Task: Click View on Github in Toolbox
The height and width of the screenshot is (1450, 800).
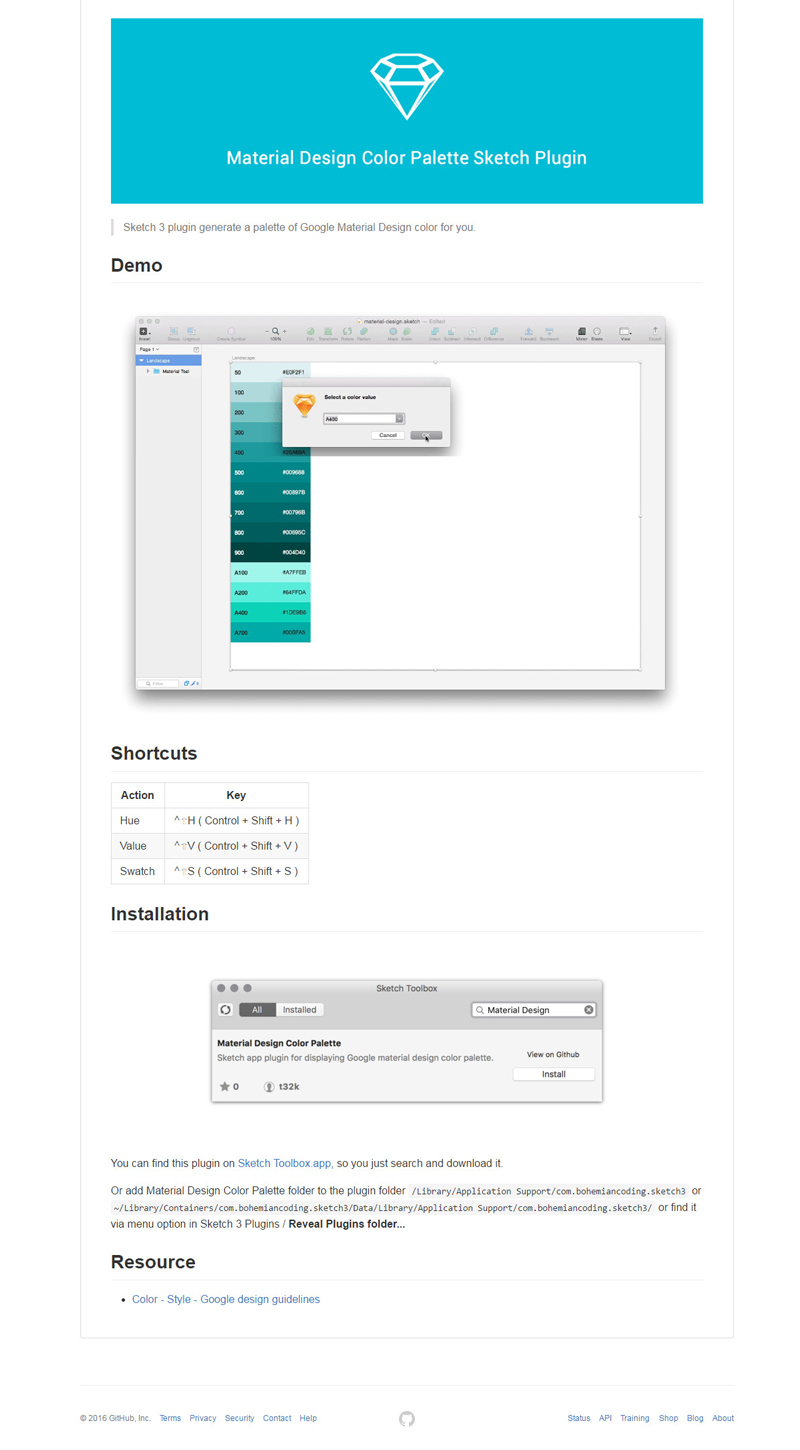Action: point(553,1055)
